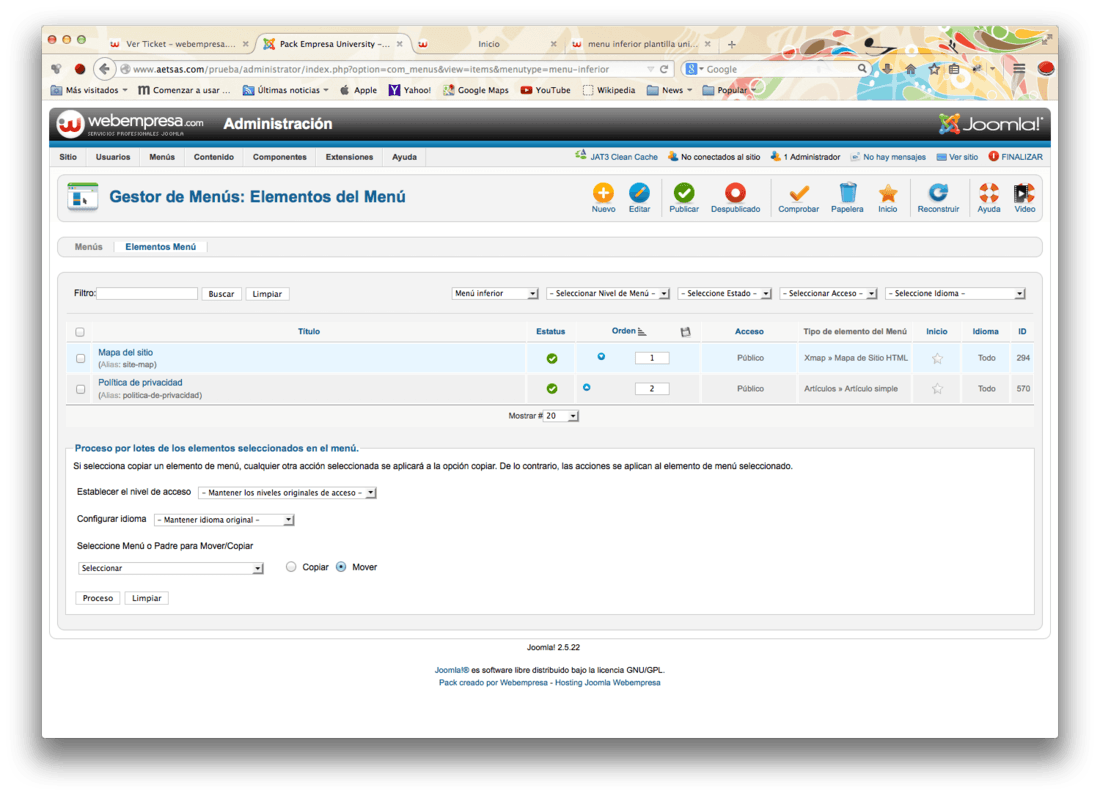Screen dimensions: 1100x796
Task: Click the bookmark star in browser toolbar
Action: (x=934, y=69)
